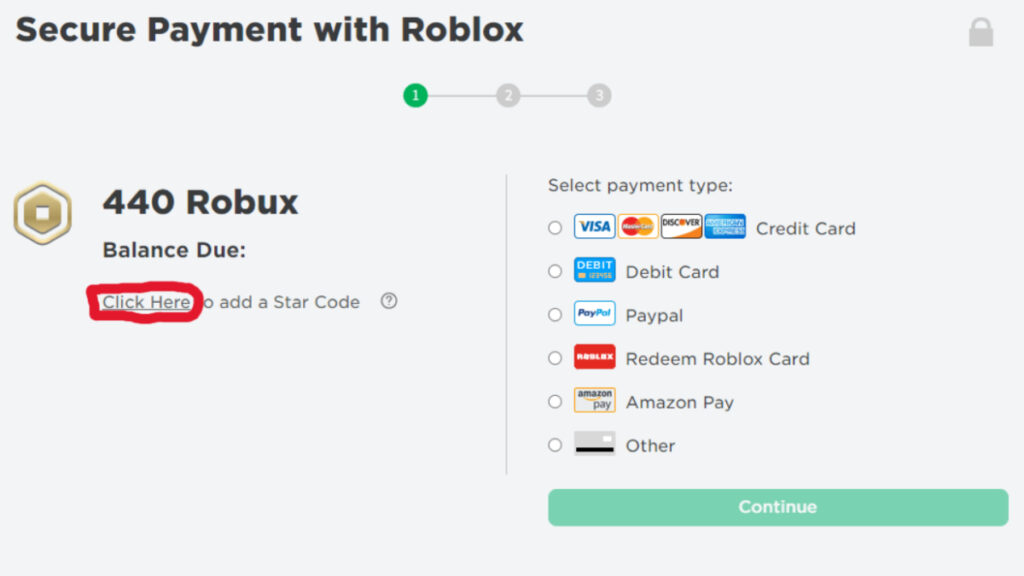Click the Amazon Pay icon
The image size is (1024, 576).
(595, 401)
